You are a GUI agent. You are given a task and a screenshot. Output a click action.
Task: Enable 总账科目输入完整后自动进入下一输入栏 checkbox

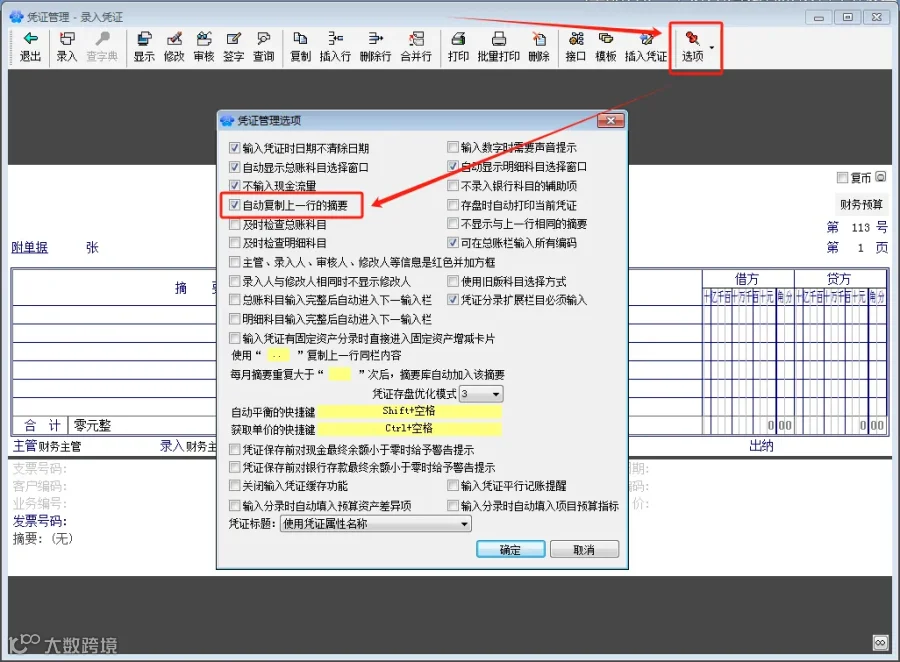234,300
